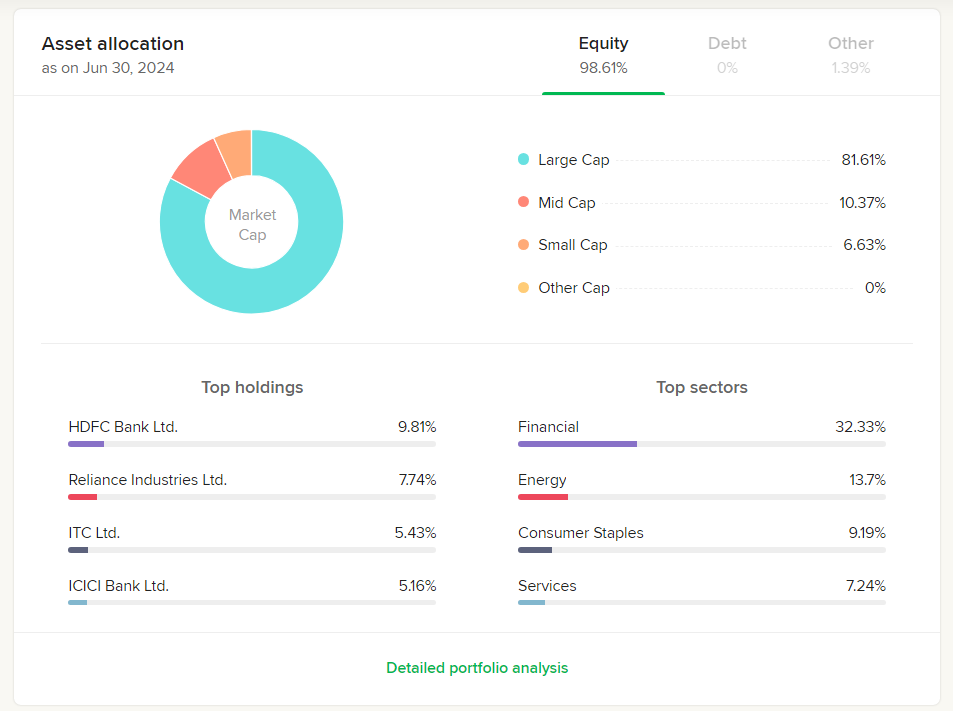The height and width of the screenshot is (711, 953).
Task: Click the Large Cap teal legend dot
Action: pyautogui.click(x=523, y=160)
